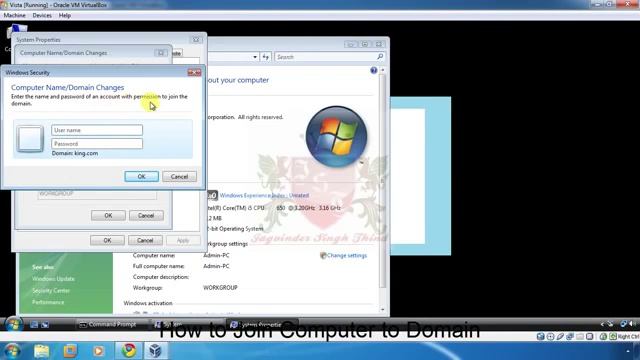Click the VirtualBox network adapter indicator
This screenshot has width=640, height=360.
[x=570, y=337]
